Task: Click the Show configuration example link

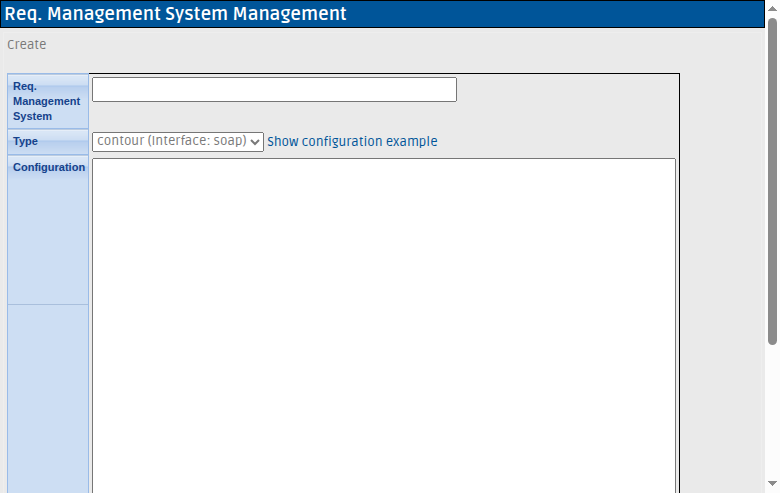Action: tap(352, 142)
